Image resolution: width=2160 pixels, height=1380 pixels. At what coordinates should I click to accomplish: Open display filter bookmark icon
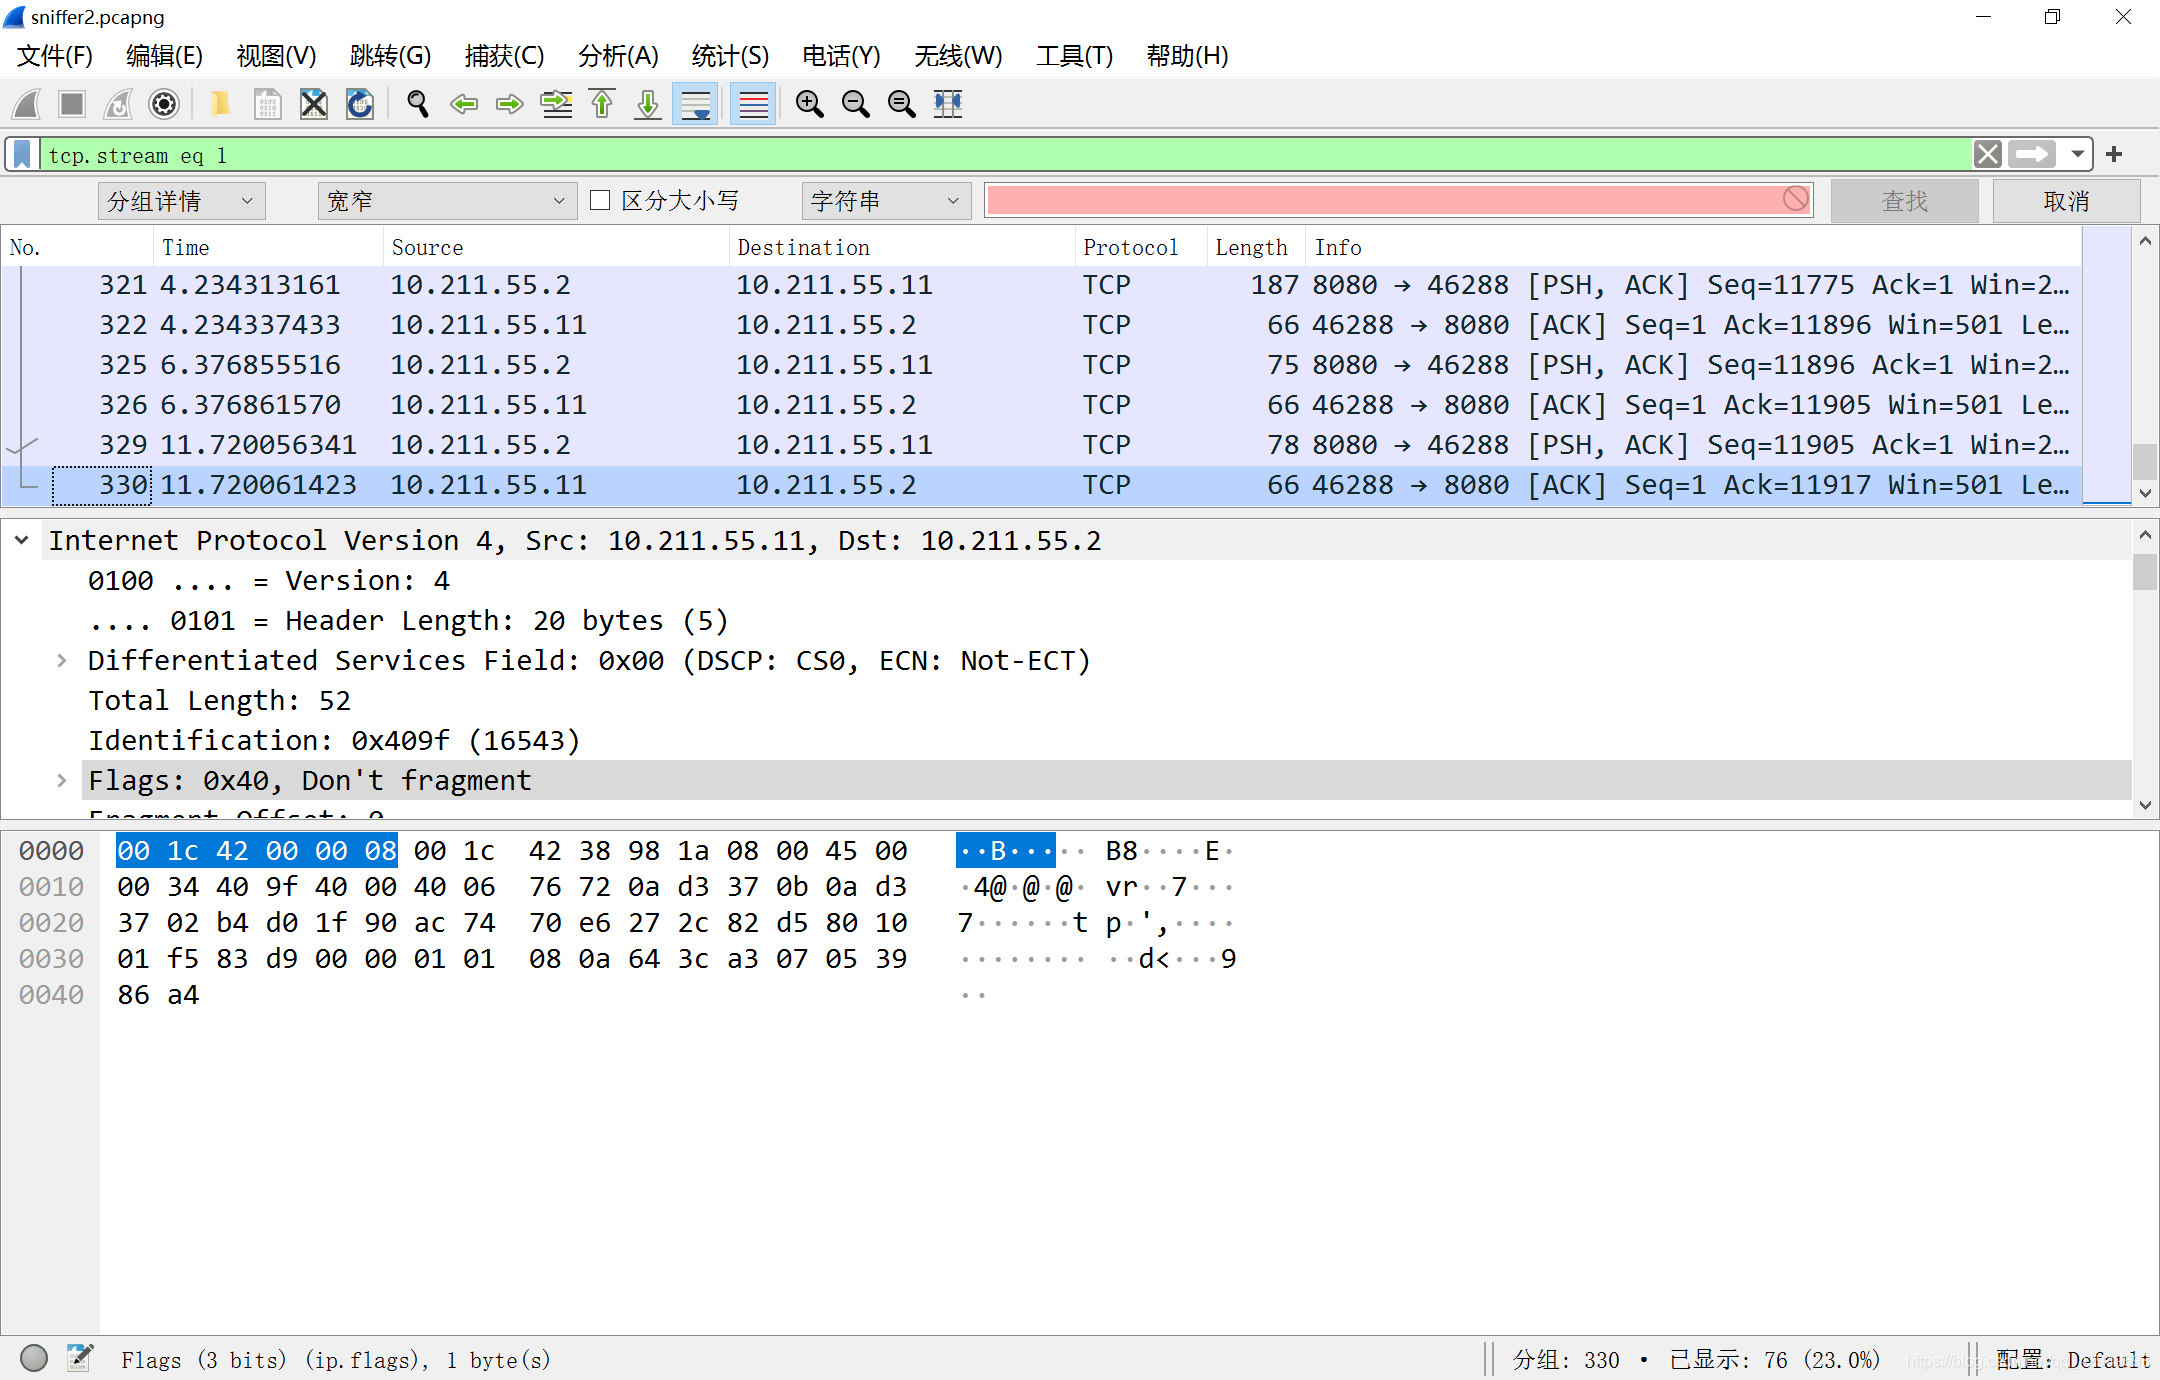[x=22, y=155]
